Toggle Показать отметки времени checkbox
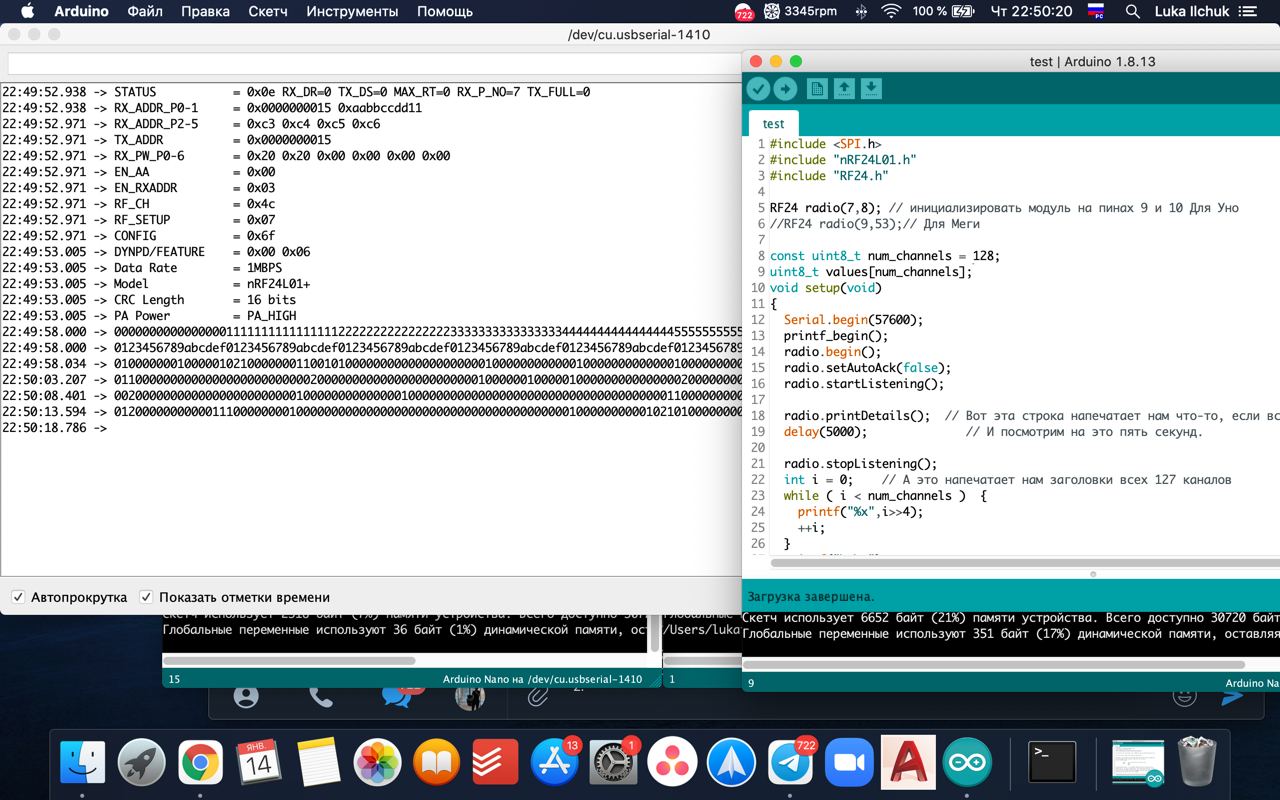Screen dimensions: 1280x800 point(146,597)
